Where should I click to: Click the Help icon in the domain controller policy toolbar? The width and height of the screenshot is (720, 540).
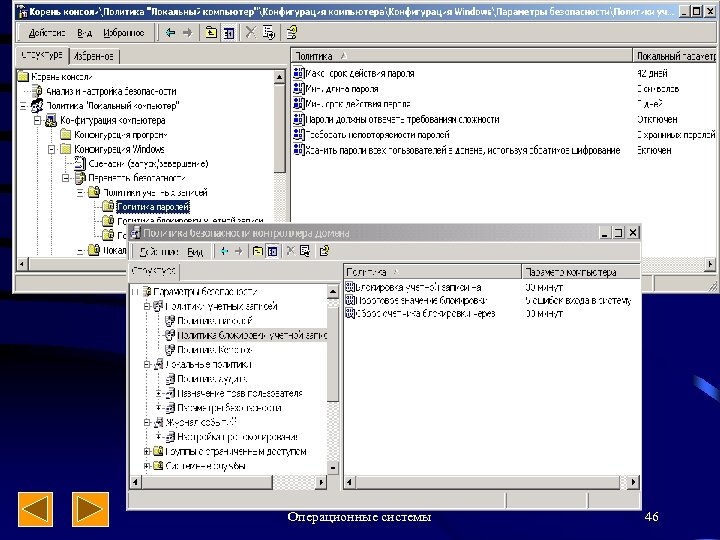tap(324, 251)
